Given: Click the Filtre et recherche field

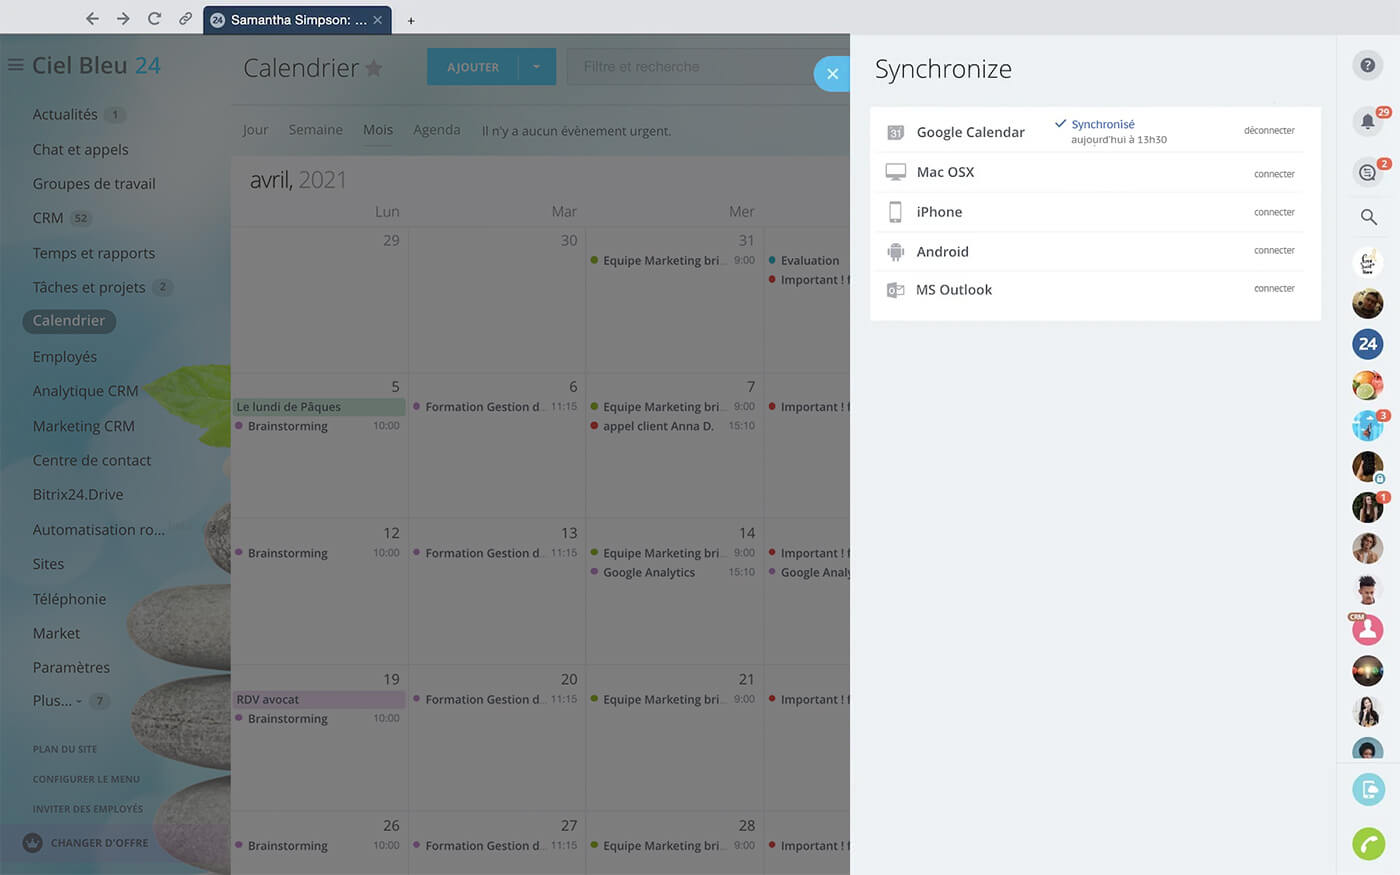Looking at the screenshot, I should (x=690, y=67).
